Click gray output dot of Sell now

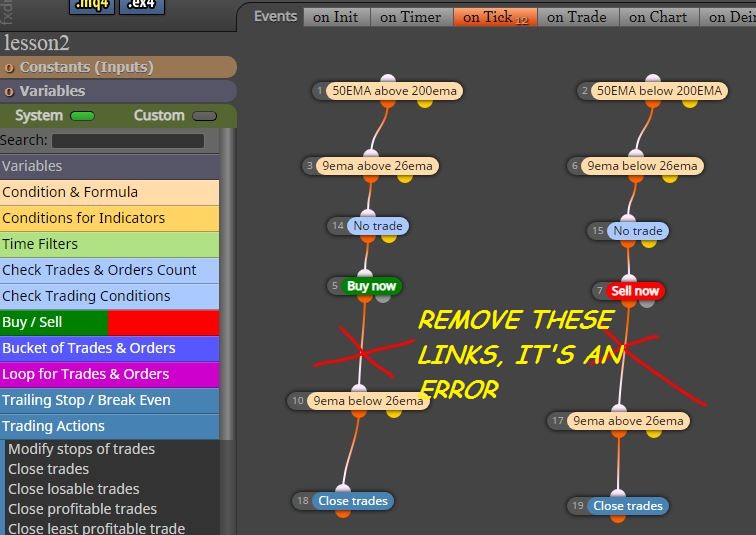coord(648,303)
